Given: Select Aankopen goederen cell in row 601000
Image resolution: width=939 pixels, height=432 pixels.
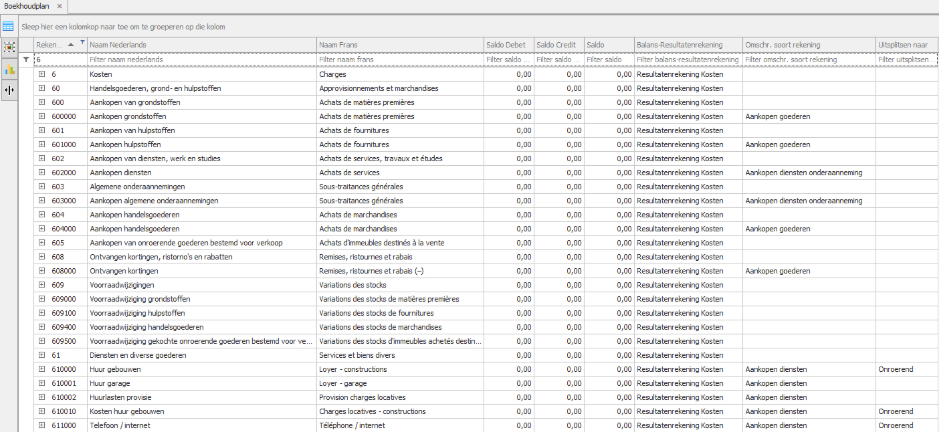Looking at the screenshot, I should pos(809,144).
